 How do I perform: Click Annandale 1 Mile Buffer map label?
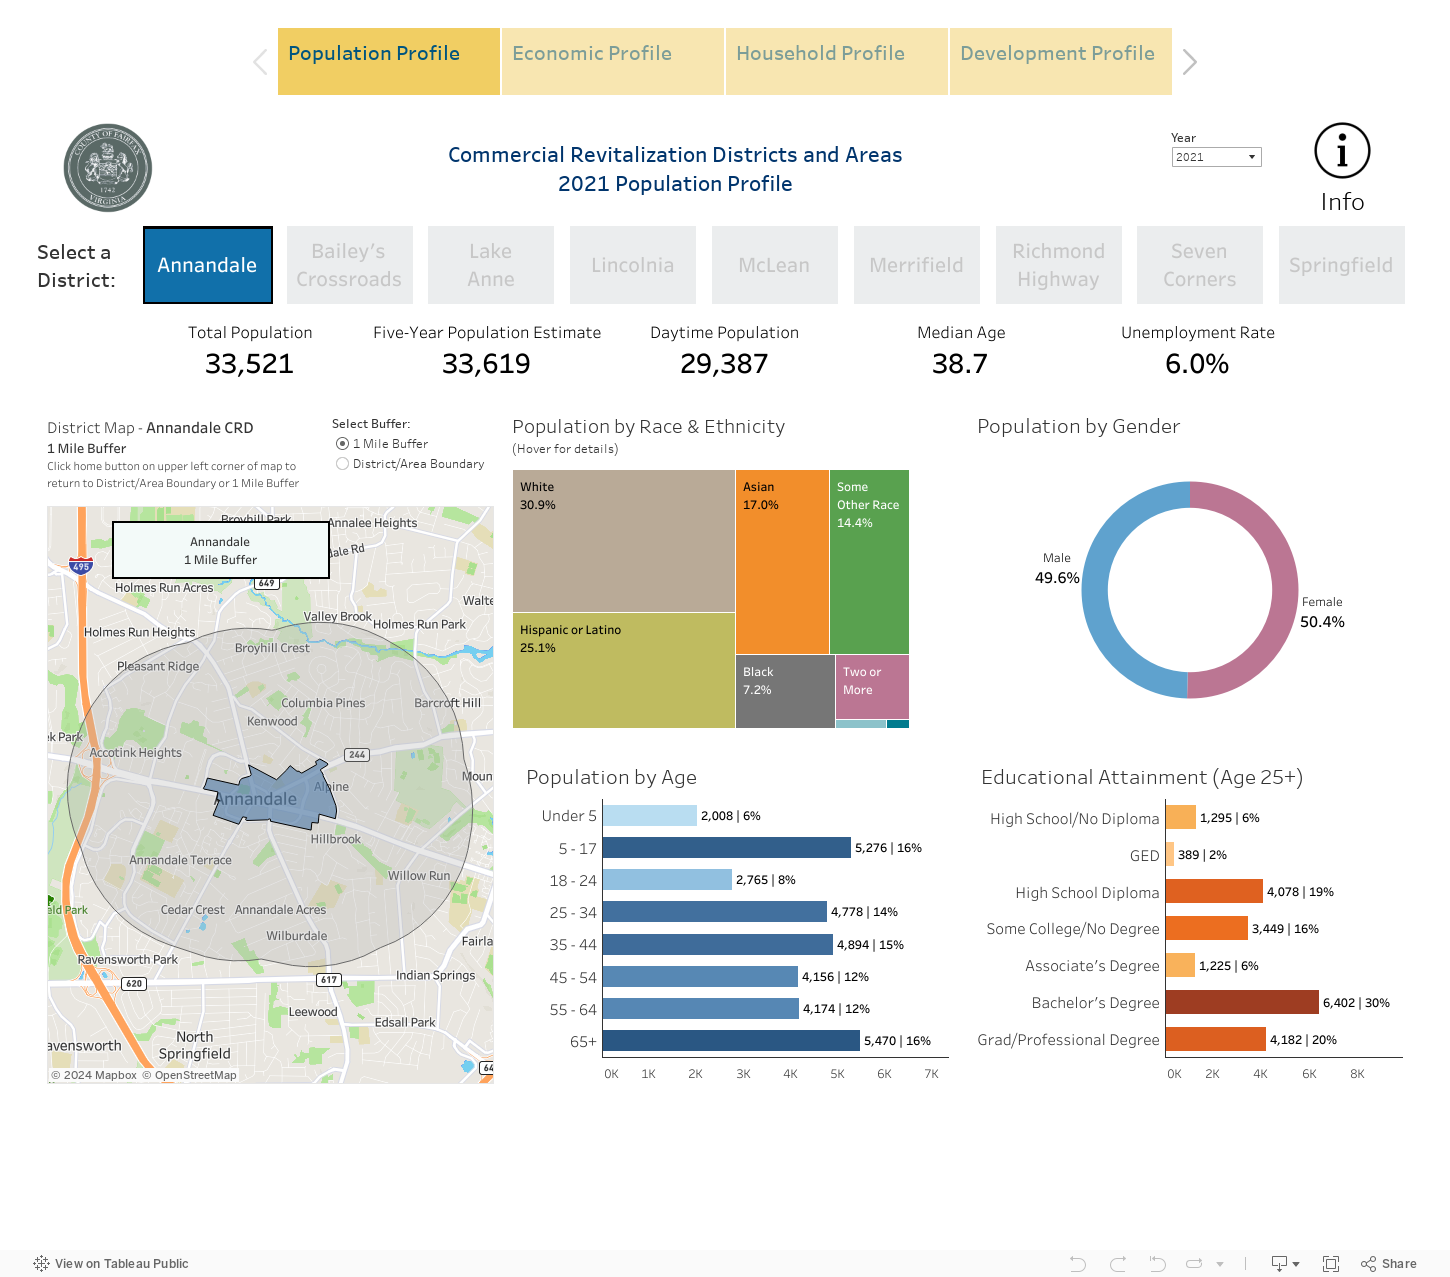(221, 550)
